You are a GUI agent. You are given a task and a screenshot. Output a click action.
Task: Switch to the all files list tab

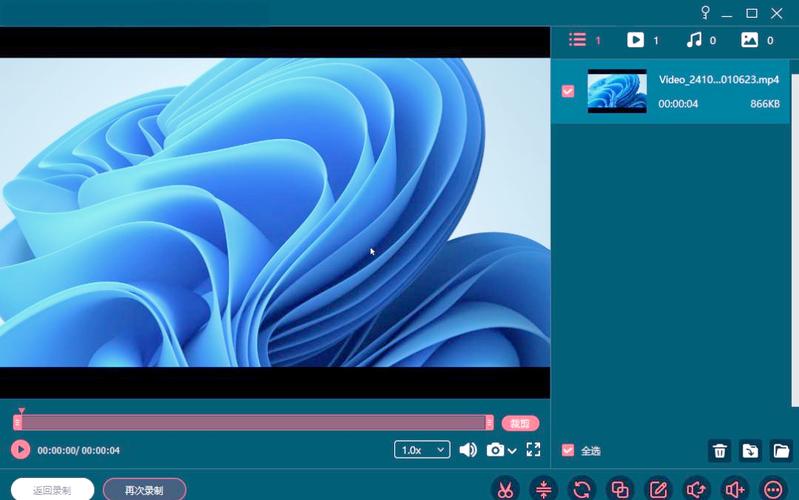tap(584, 40)
